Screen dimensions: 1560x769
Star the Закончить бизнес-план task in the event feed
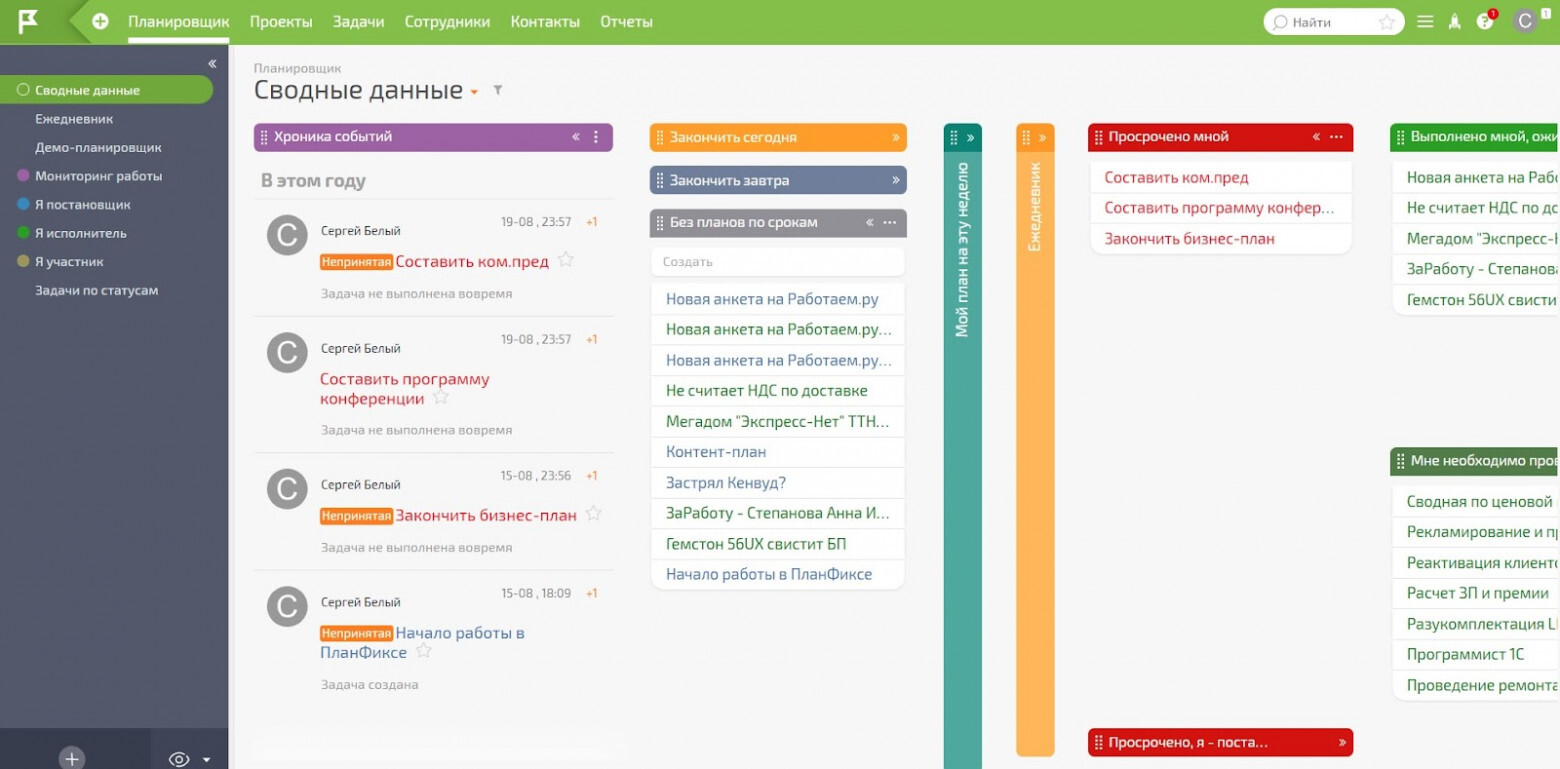pyautogui.click(x=594, y=514)
